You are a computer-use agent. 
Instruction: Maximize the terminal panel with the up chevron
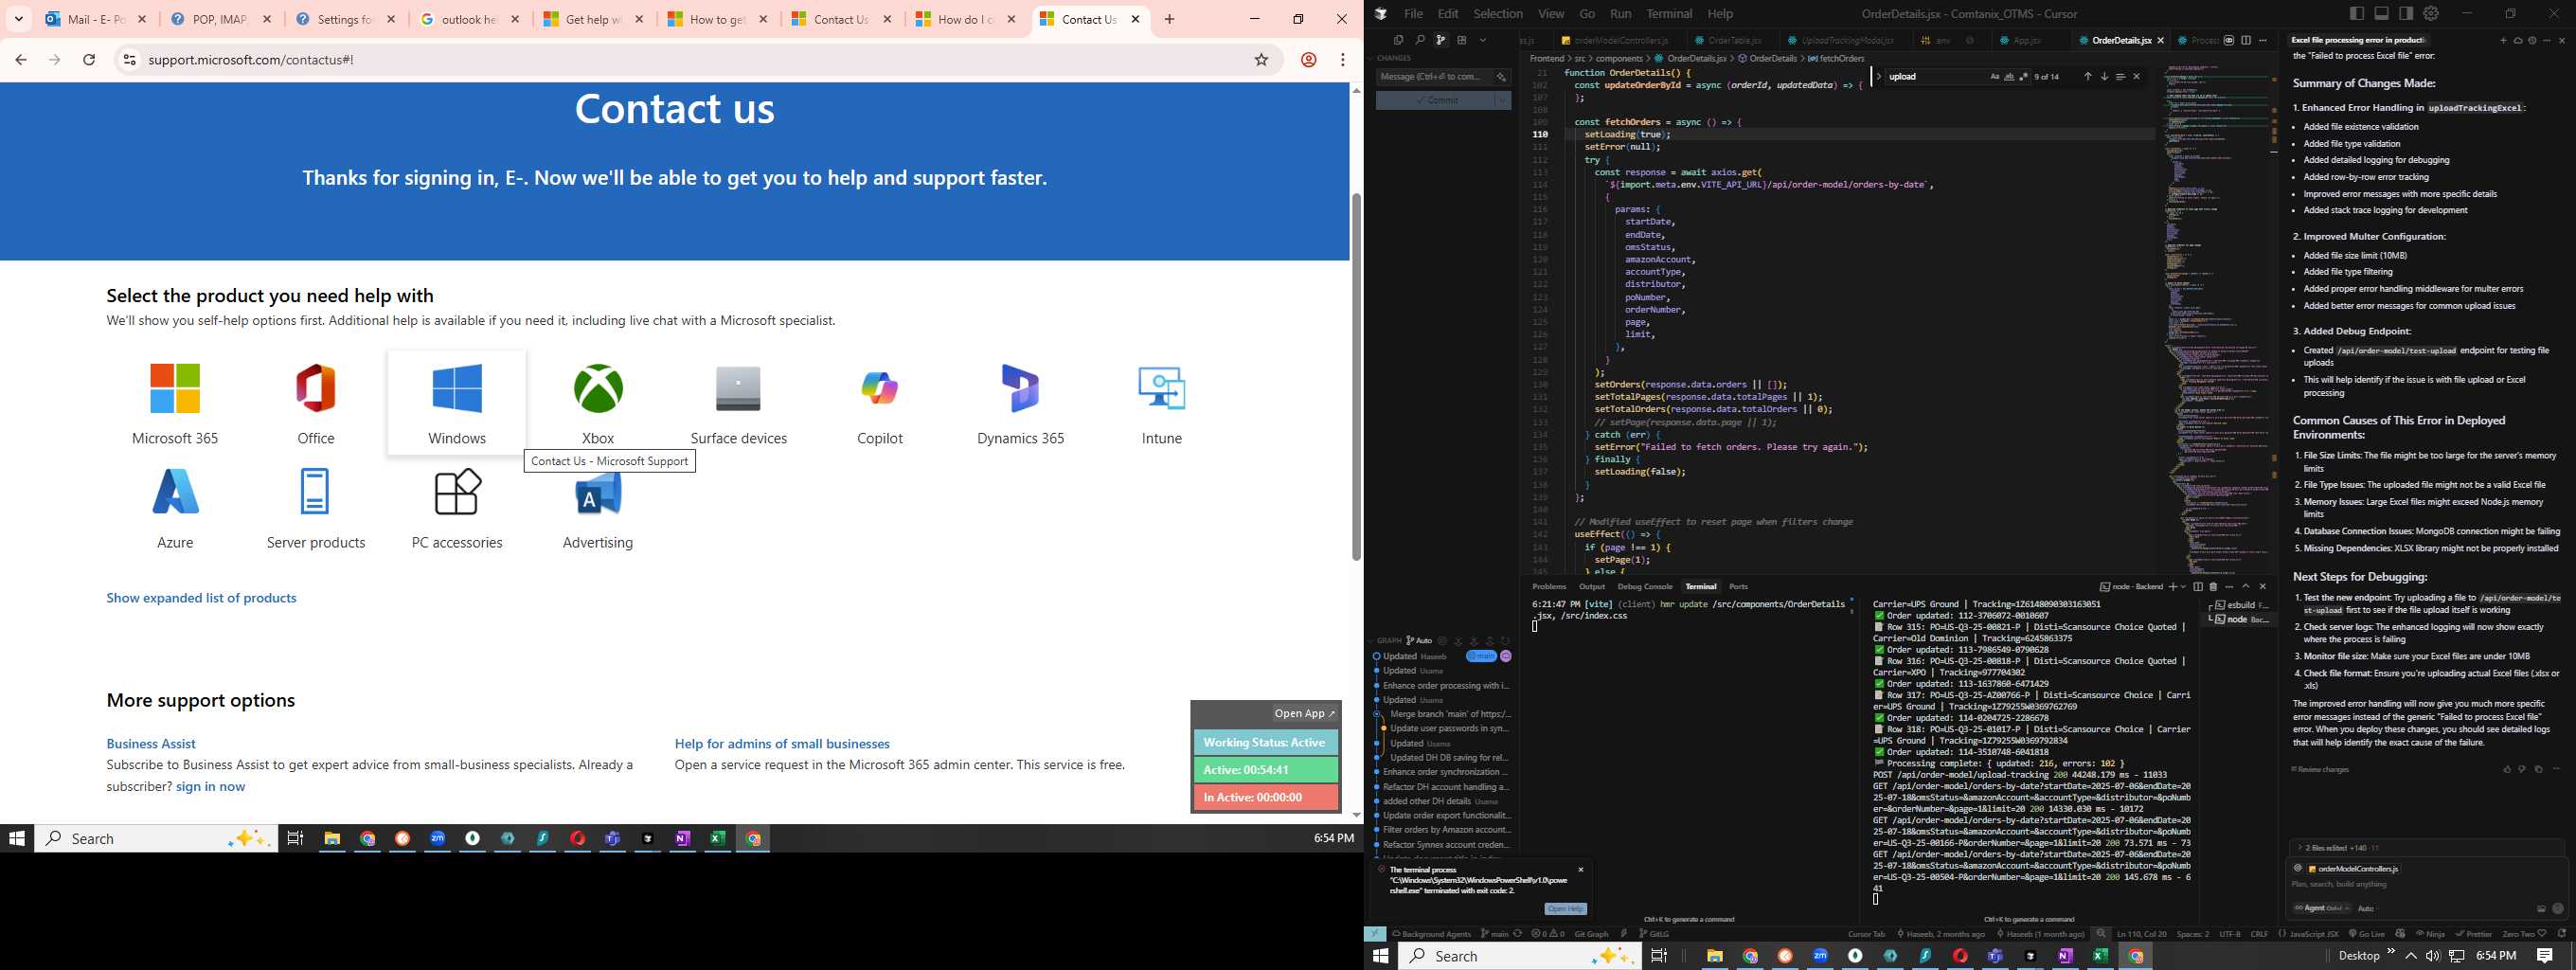pos(2246,587)
